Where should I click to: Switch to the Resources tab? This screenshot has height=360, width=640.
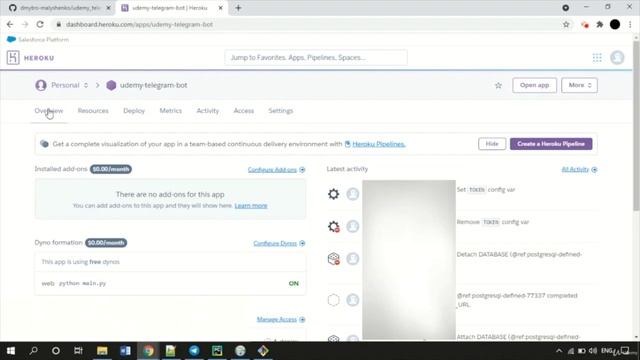[93, 111]
